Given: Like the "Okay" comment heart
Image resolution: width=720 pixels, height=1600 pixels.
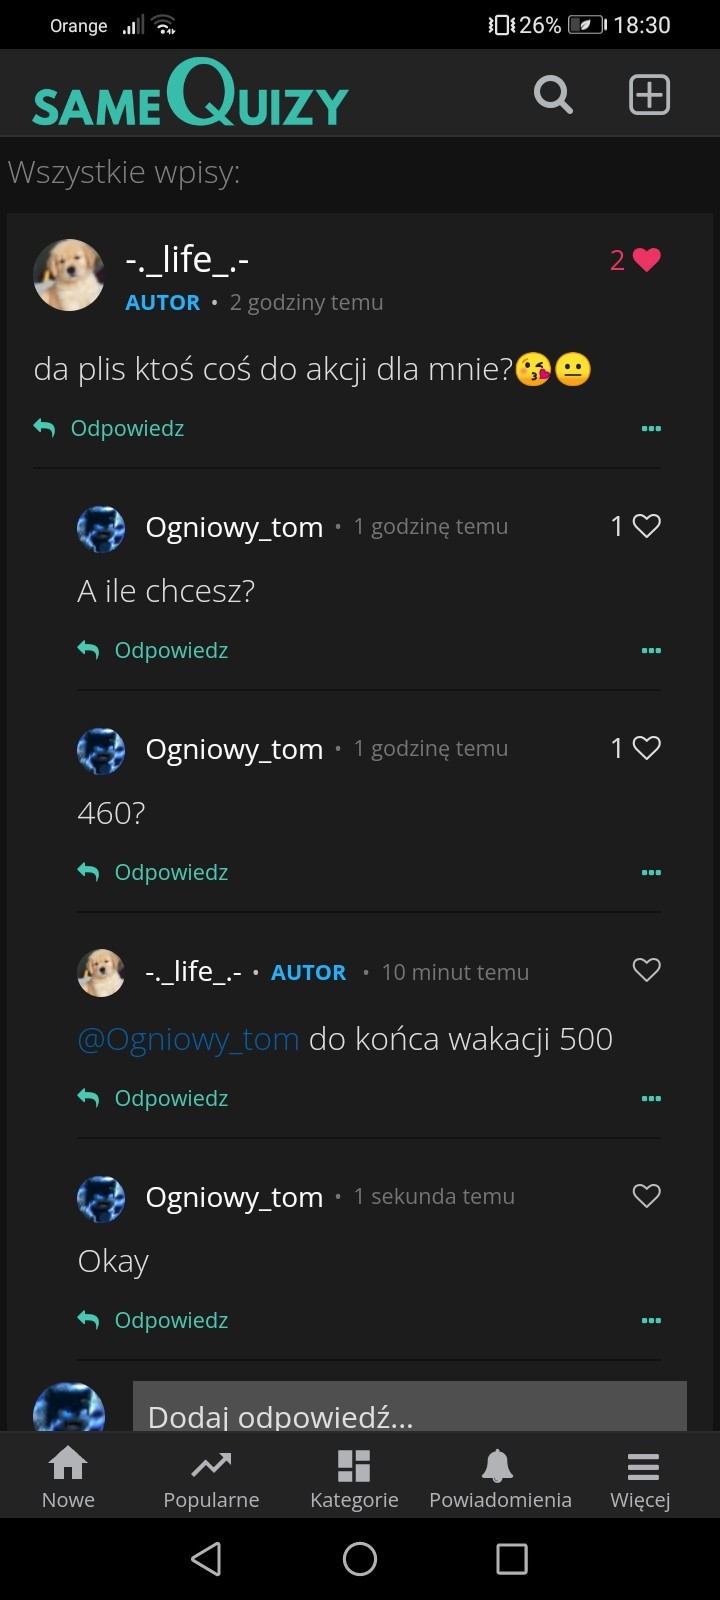Looking at the screenshot, I should [x=646, y=1196].
